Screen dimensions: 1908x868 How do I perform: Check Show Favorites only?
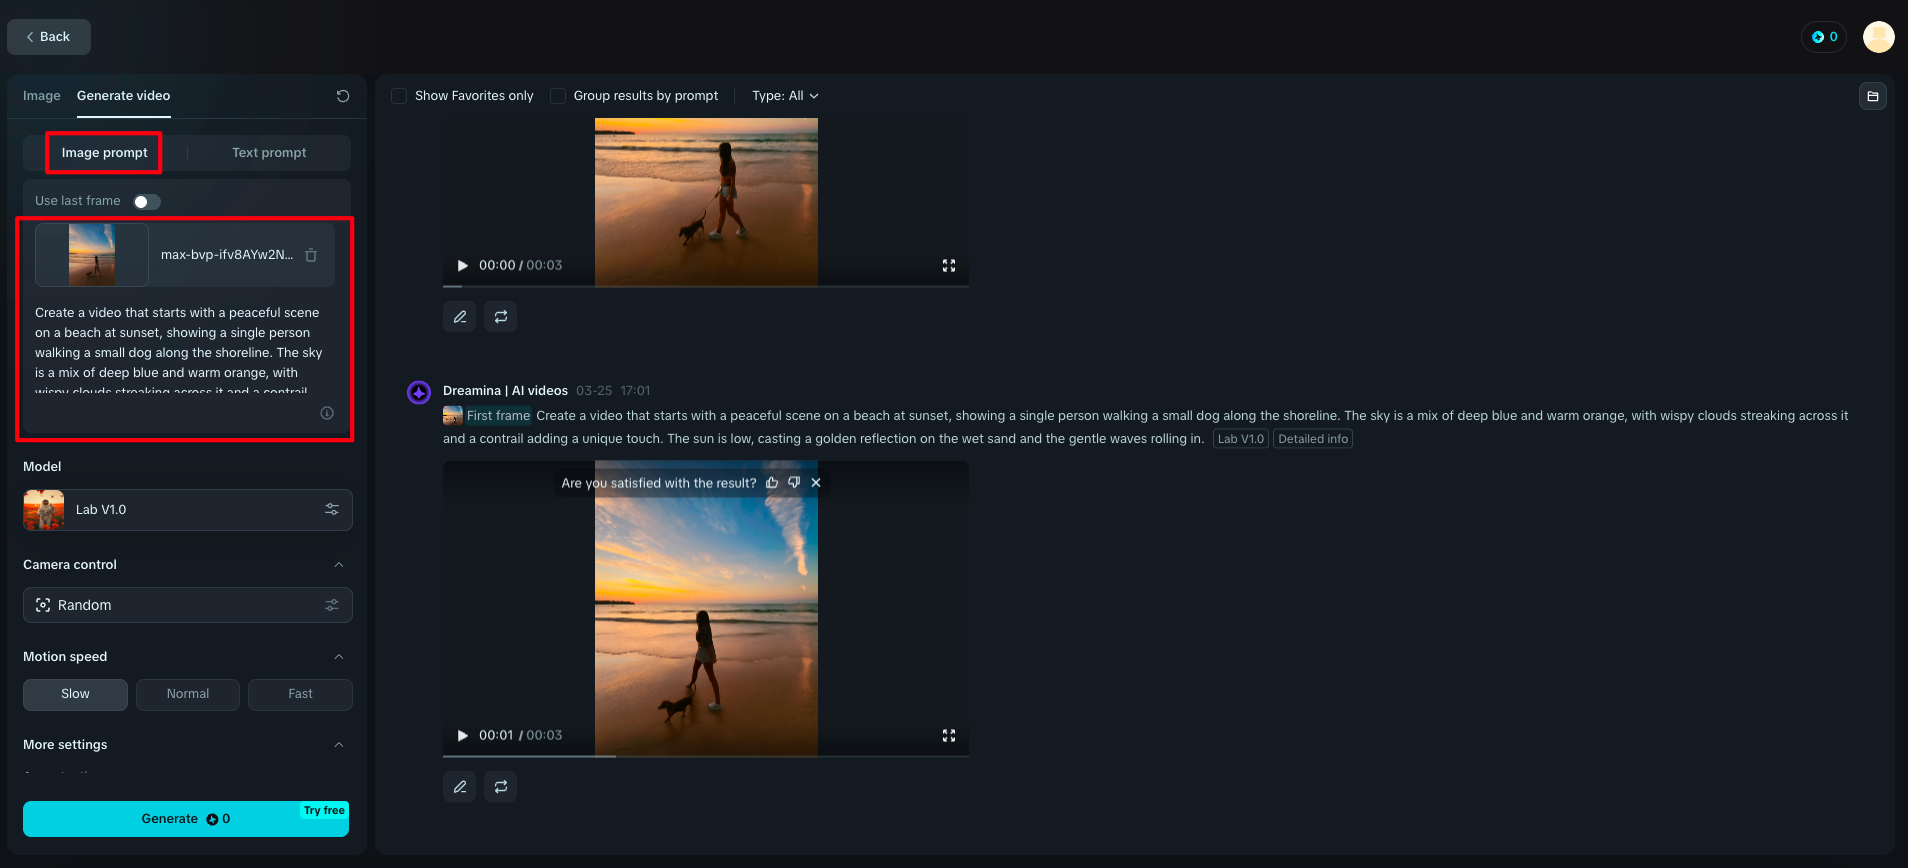[x=399, y=96]
